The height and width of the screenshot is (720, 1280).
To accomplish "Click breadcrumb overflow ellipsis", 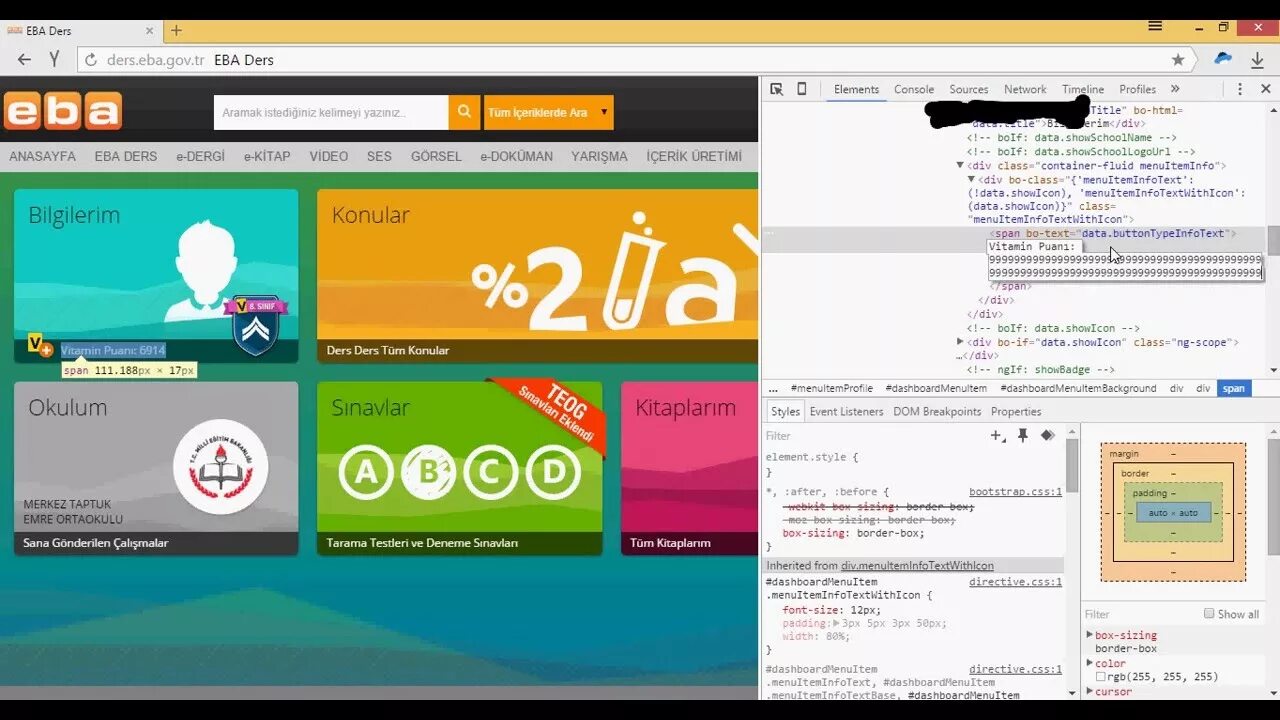I will pos(773,388).
